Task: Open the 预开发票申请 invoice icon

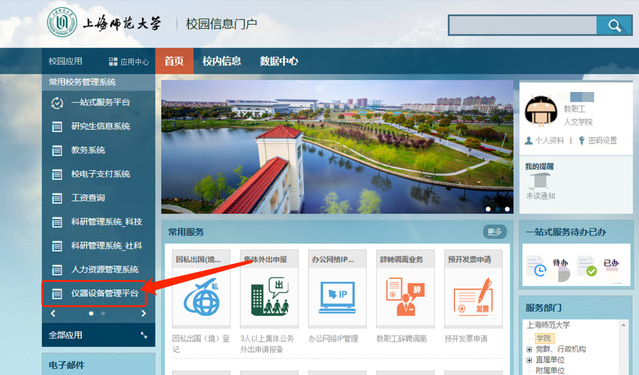Action: click(473, 296)
